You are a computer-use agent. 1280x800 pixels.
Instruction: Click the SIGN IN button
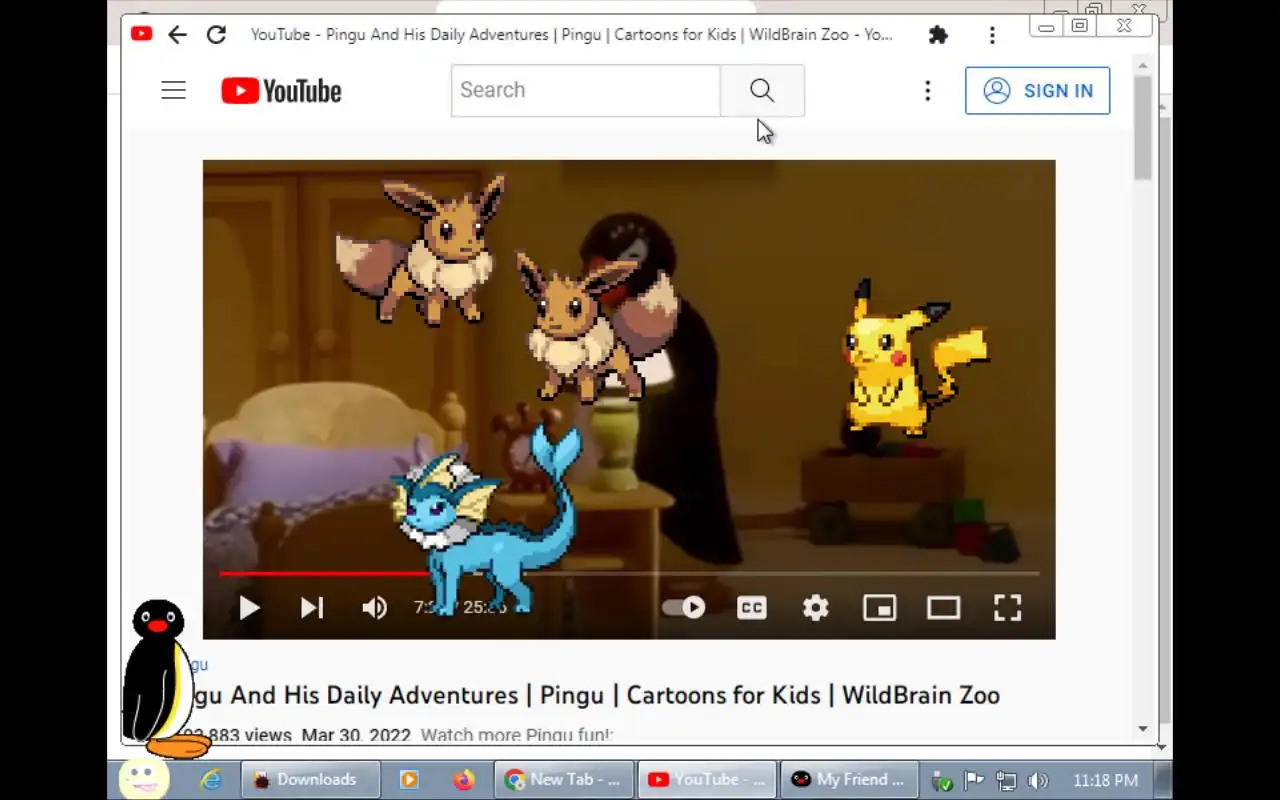click(x=1037, y=91)
